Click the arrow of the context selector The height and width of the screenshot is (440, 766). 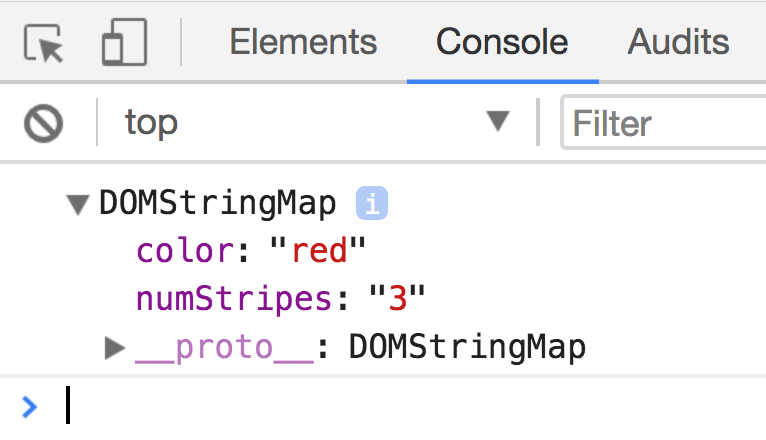497,123
